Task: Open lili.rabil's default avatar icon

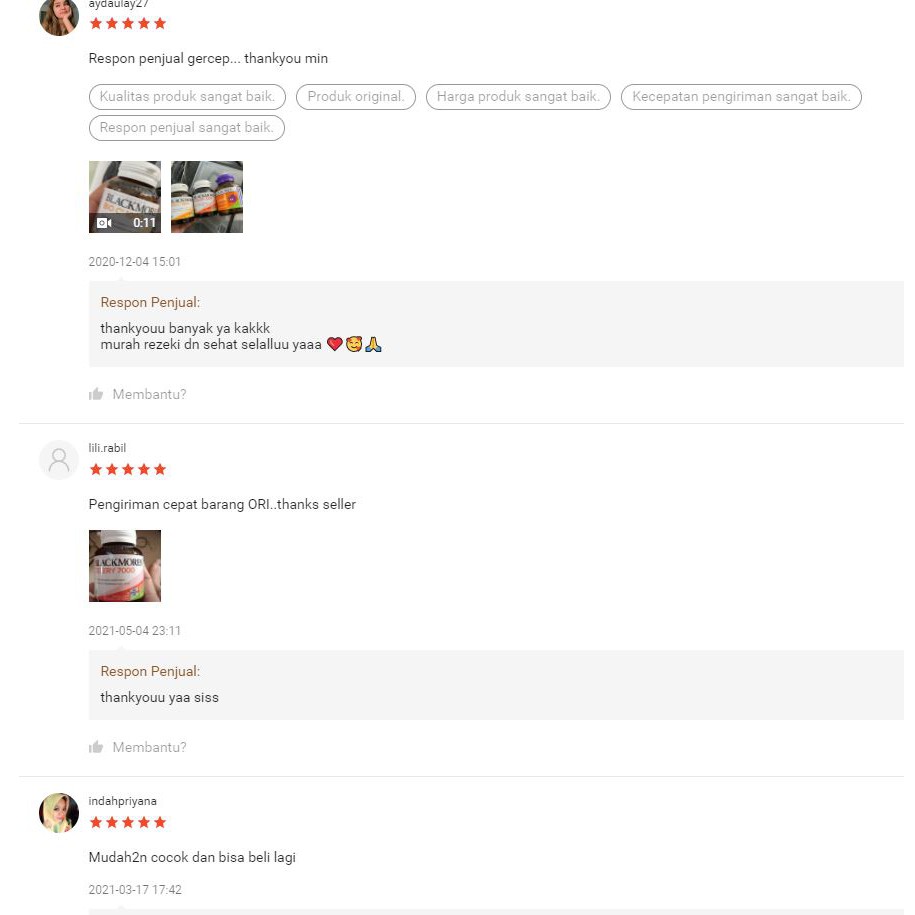Action: (59, 460)
